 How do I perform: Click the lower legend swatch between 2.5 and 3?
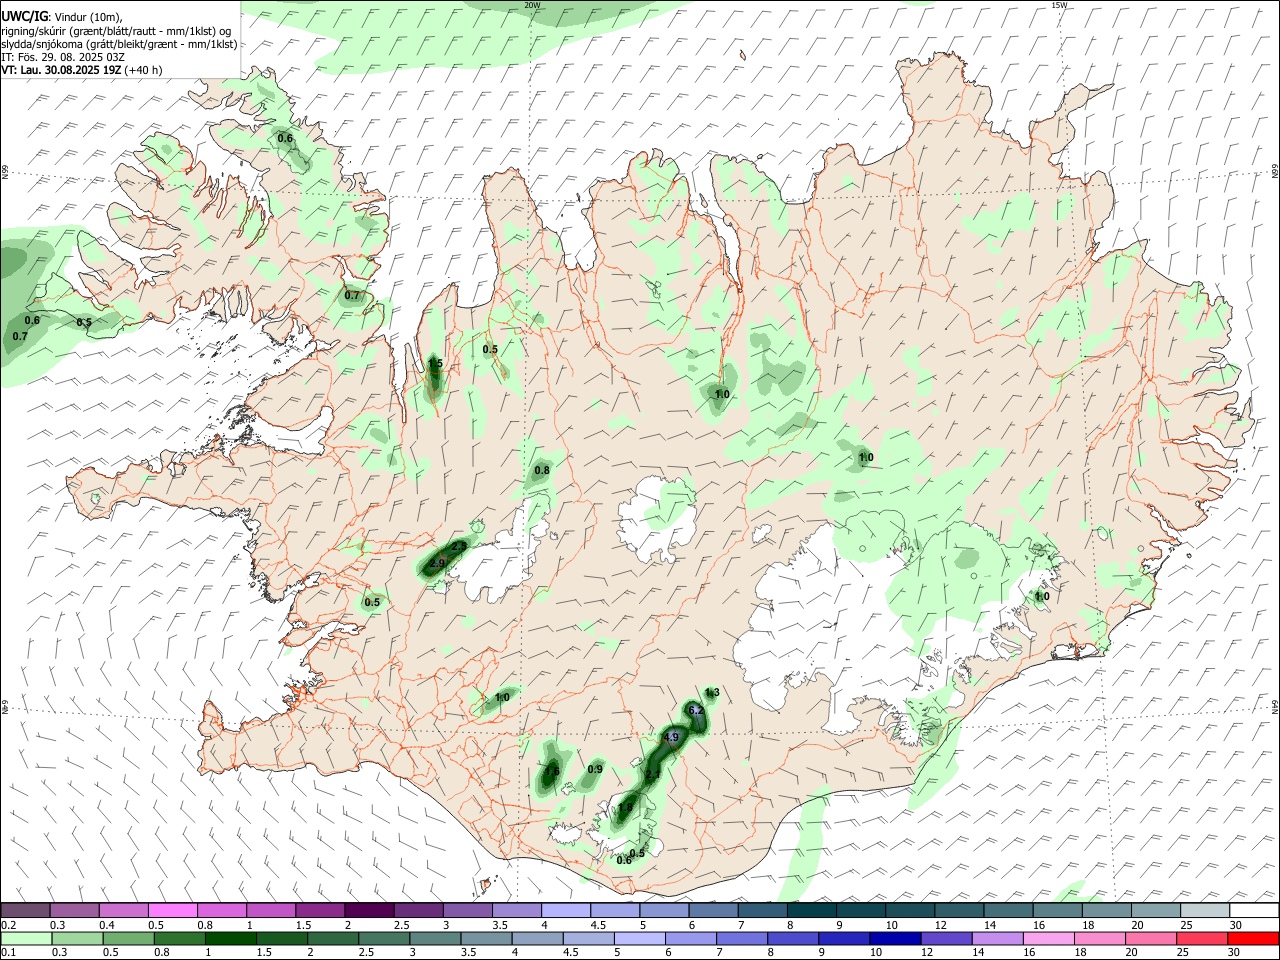pyautogui.click(x=385, y=938)
